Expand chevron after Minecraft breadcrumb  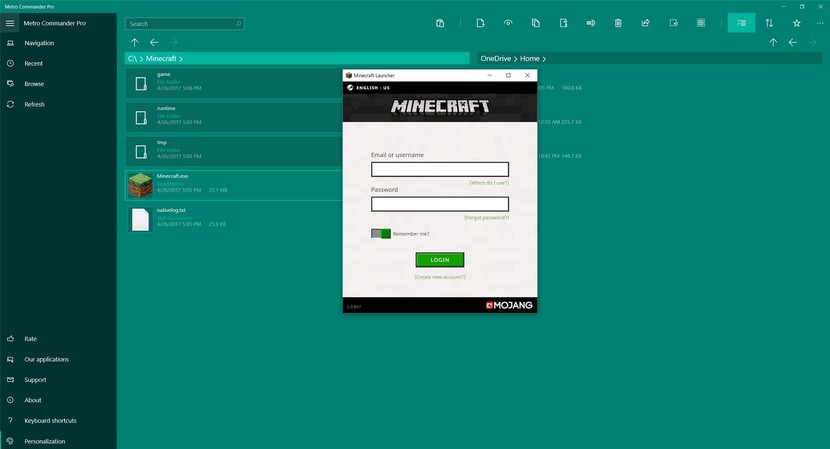(181, 59)
